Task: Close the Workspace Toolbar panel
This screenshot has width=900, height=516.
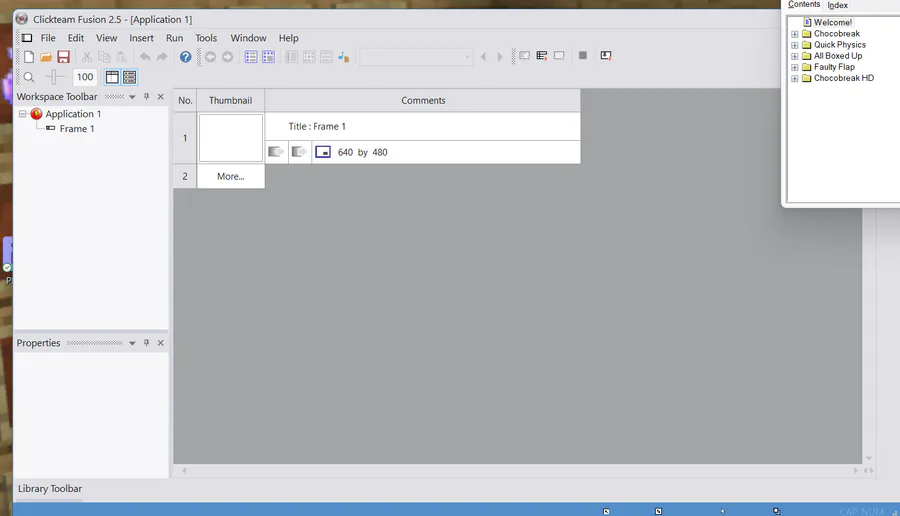Action: 161,96
